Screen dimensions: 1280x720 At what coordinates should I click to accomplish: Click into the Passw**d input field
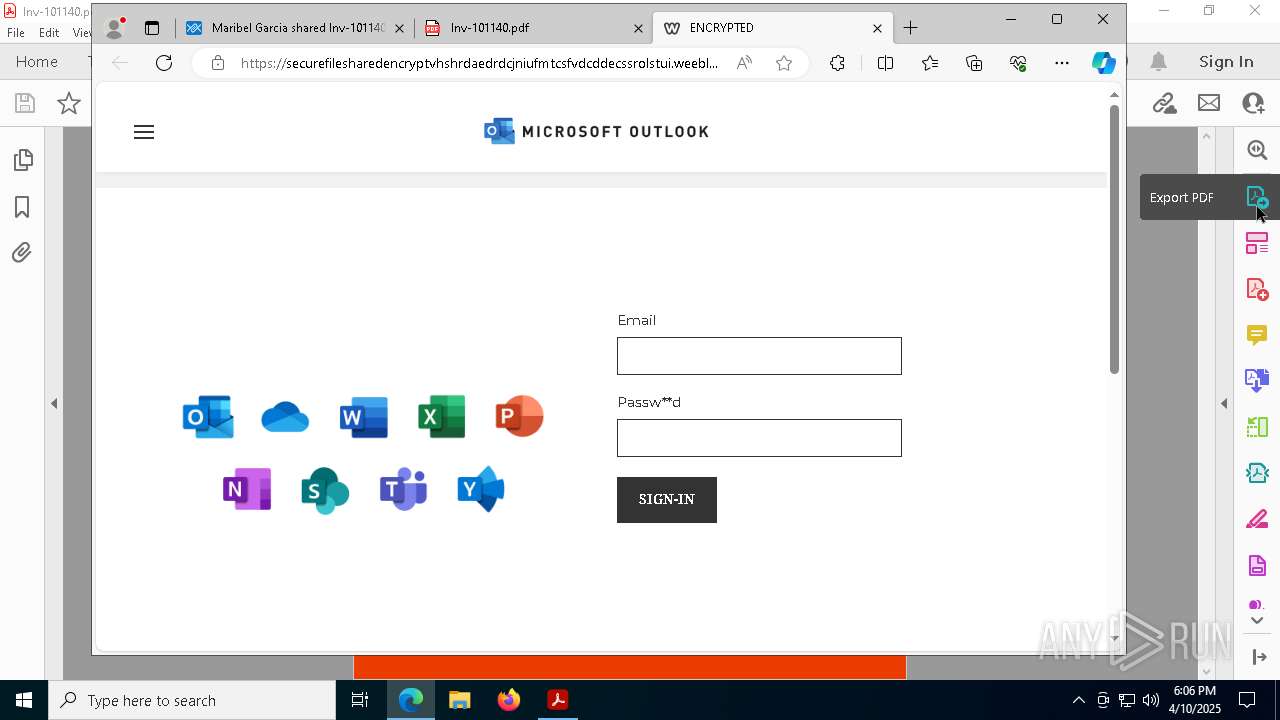[x=759, y=438]
